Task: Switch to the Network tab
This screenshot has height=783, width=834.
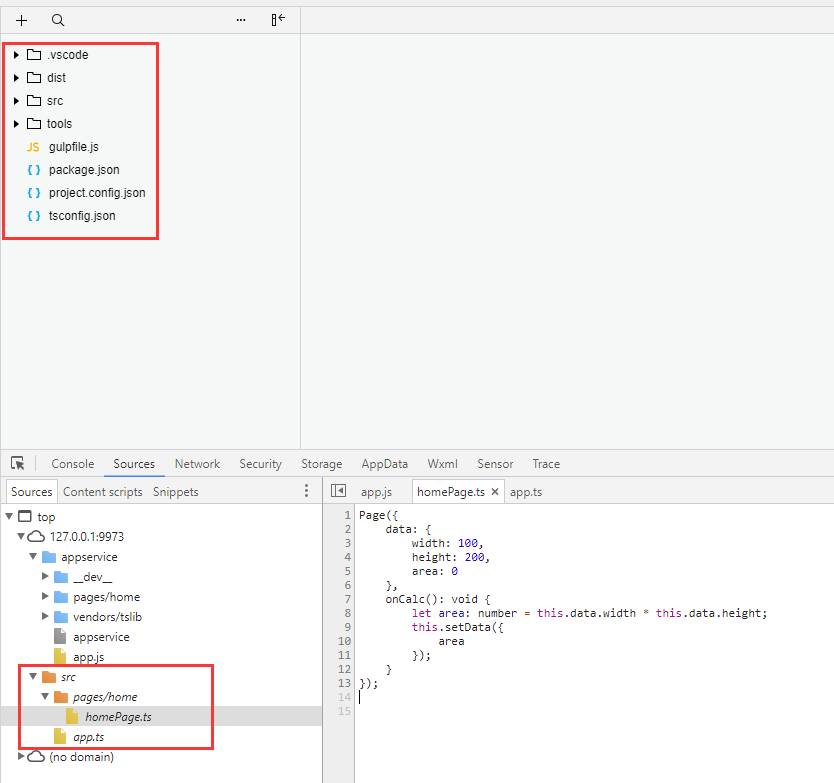Action: click(197, 464)
